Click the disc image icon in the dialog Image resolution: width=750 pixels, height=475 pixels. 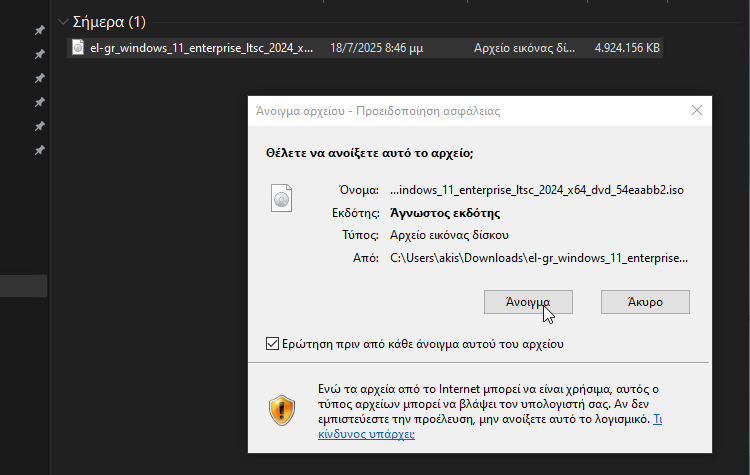281,198
